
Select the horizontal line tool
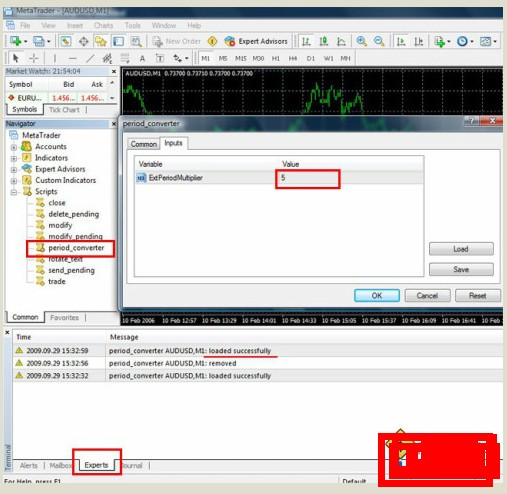point(72,58)
